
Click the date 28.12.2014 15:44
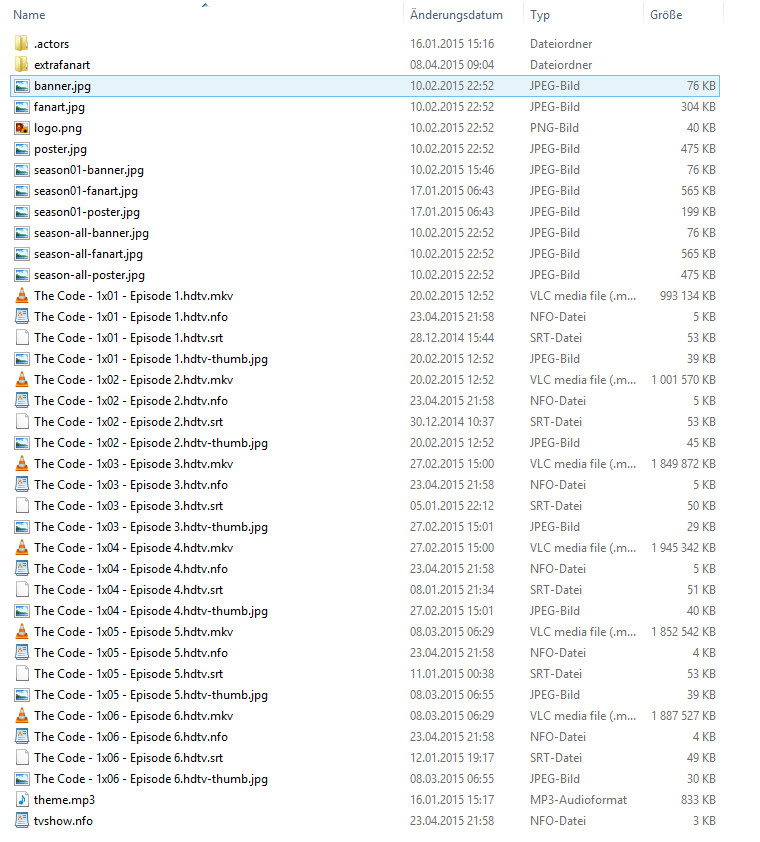[x=452, y=338]
